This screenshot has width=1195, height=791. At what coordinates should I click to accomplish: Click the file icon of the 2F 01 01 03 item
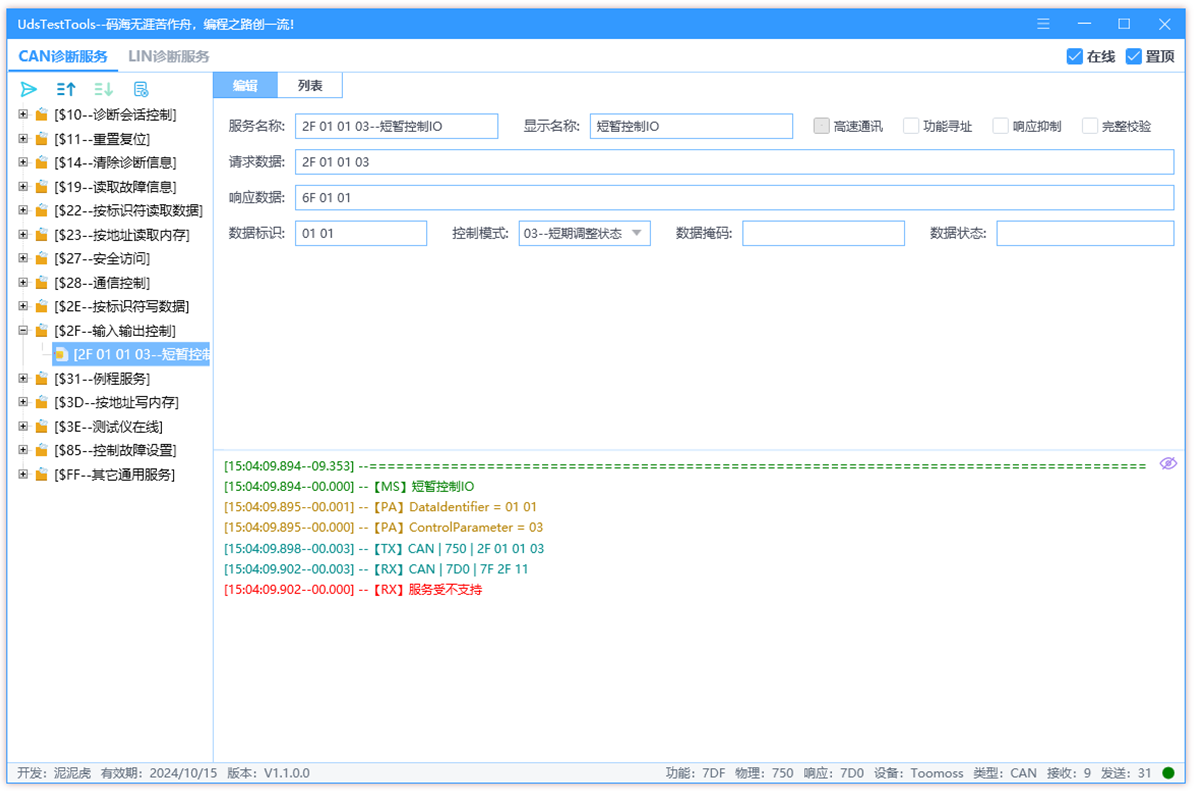[x=62, y=354]
